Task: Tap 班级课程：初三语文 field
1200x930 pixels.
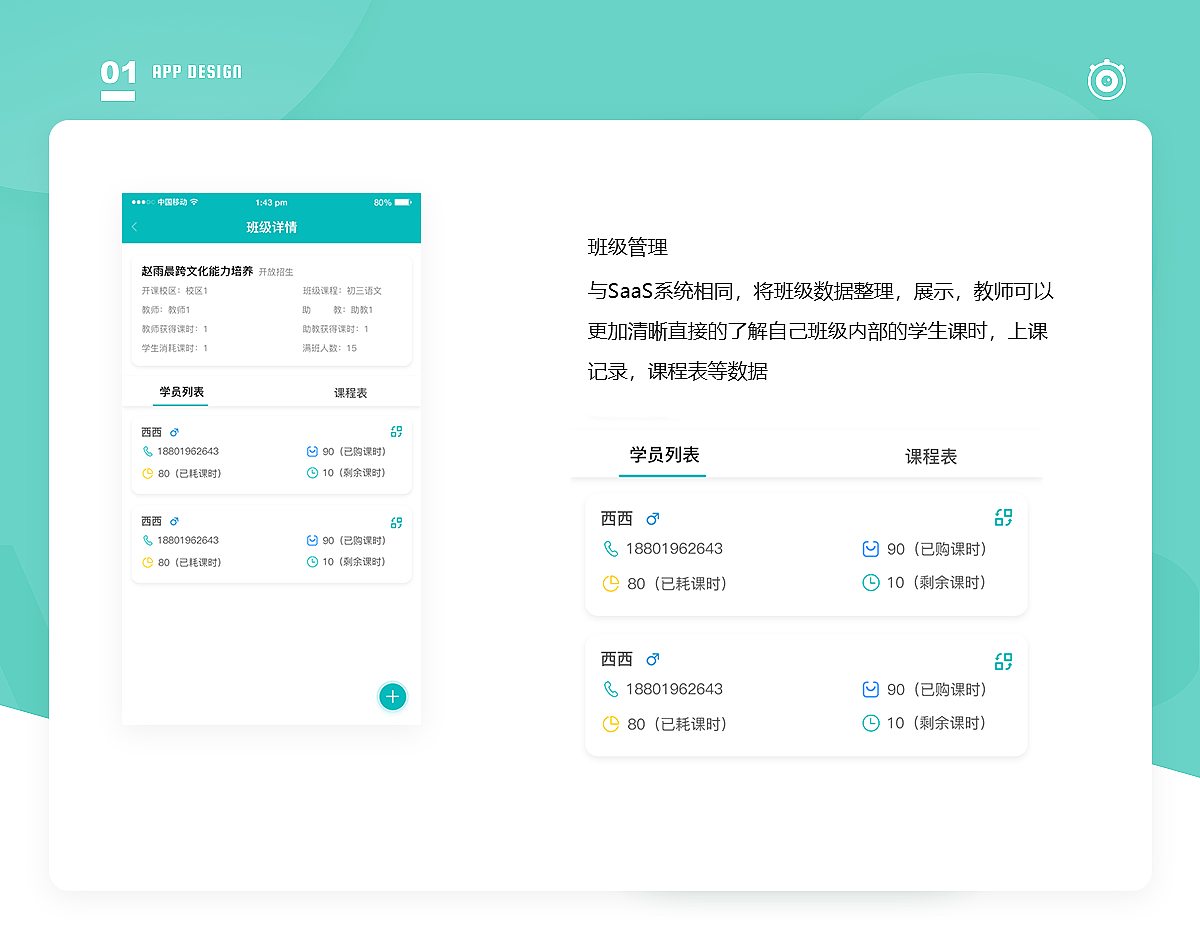Action: [x=342, y=291]
